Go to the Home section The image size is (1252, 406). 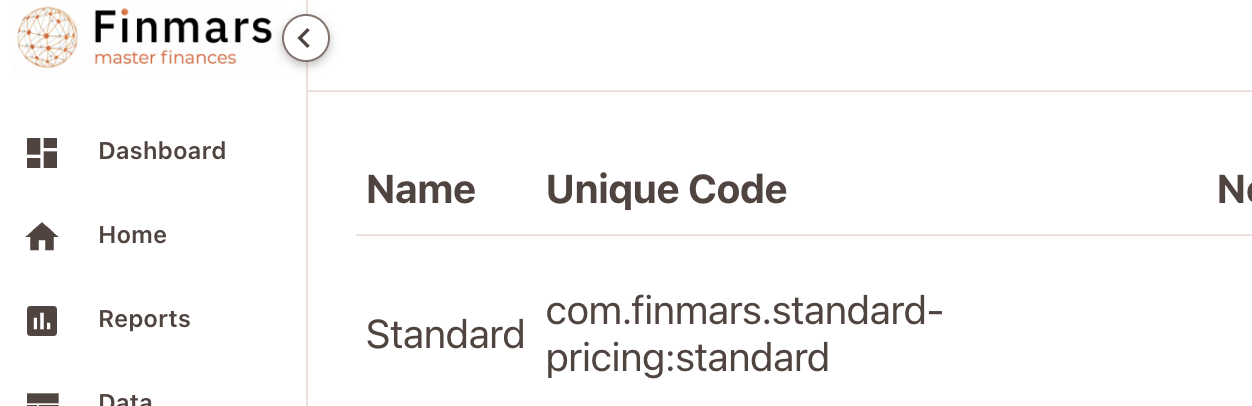point(132,235)
